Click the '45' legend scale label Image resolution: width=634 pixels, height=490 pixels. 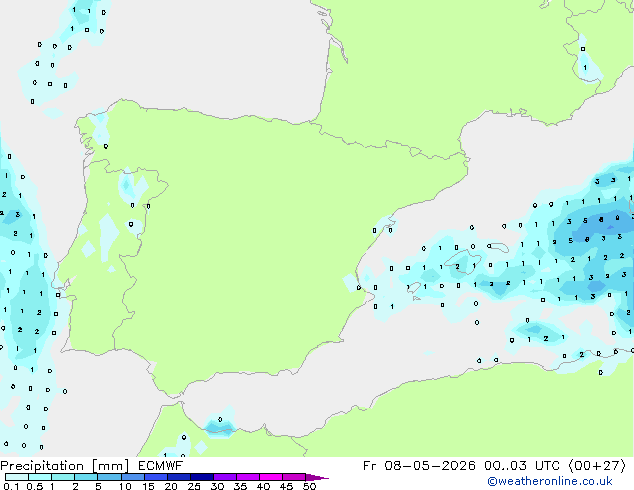click(x=286, y=486)
